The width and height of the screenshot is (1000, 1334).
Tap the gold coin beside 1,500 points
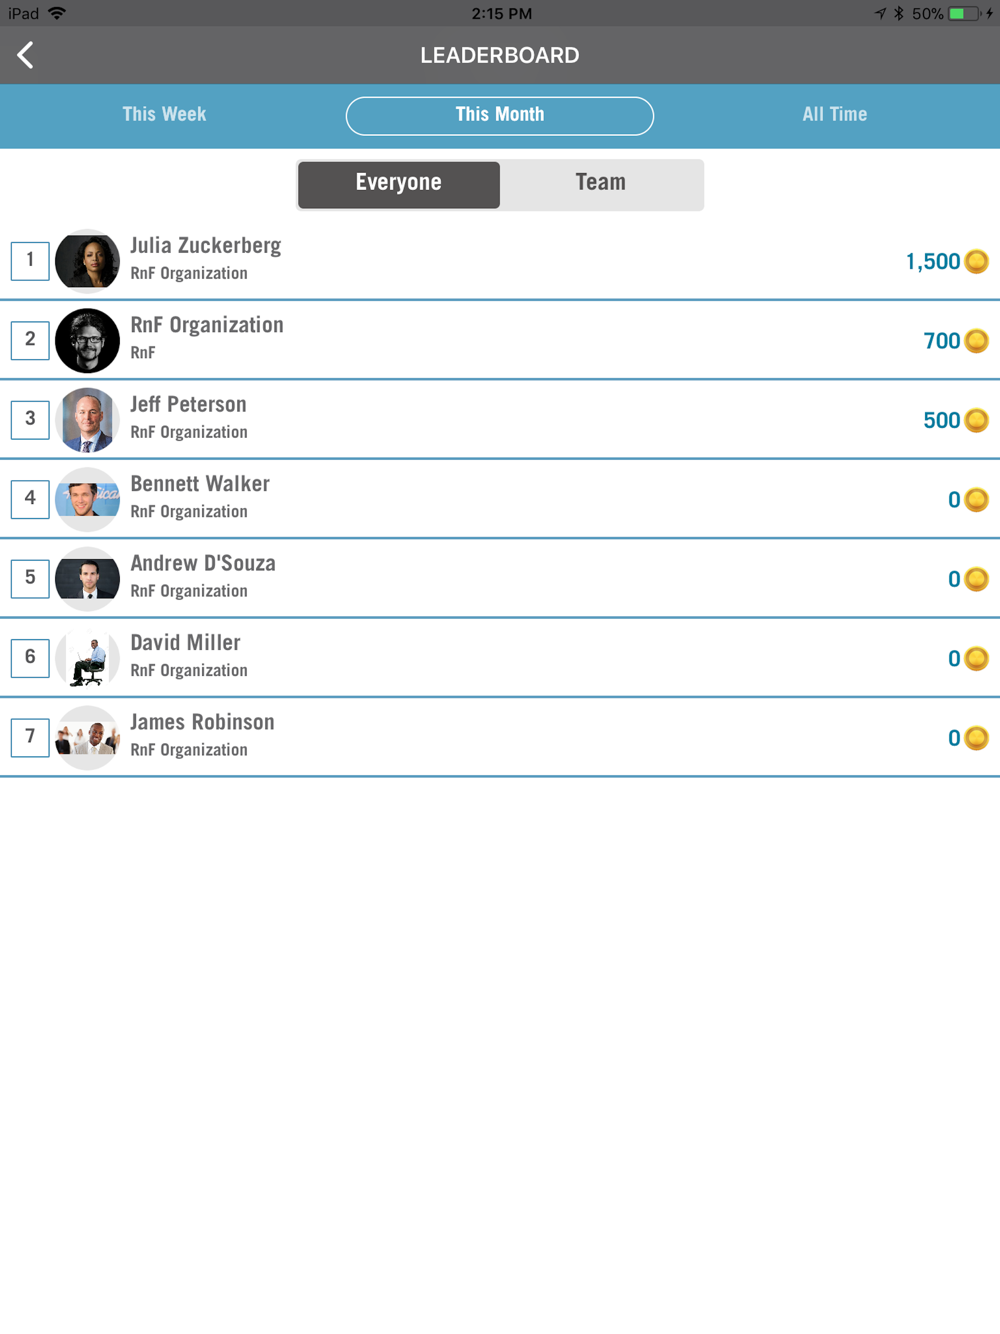pos(977,261)
